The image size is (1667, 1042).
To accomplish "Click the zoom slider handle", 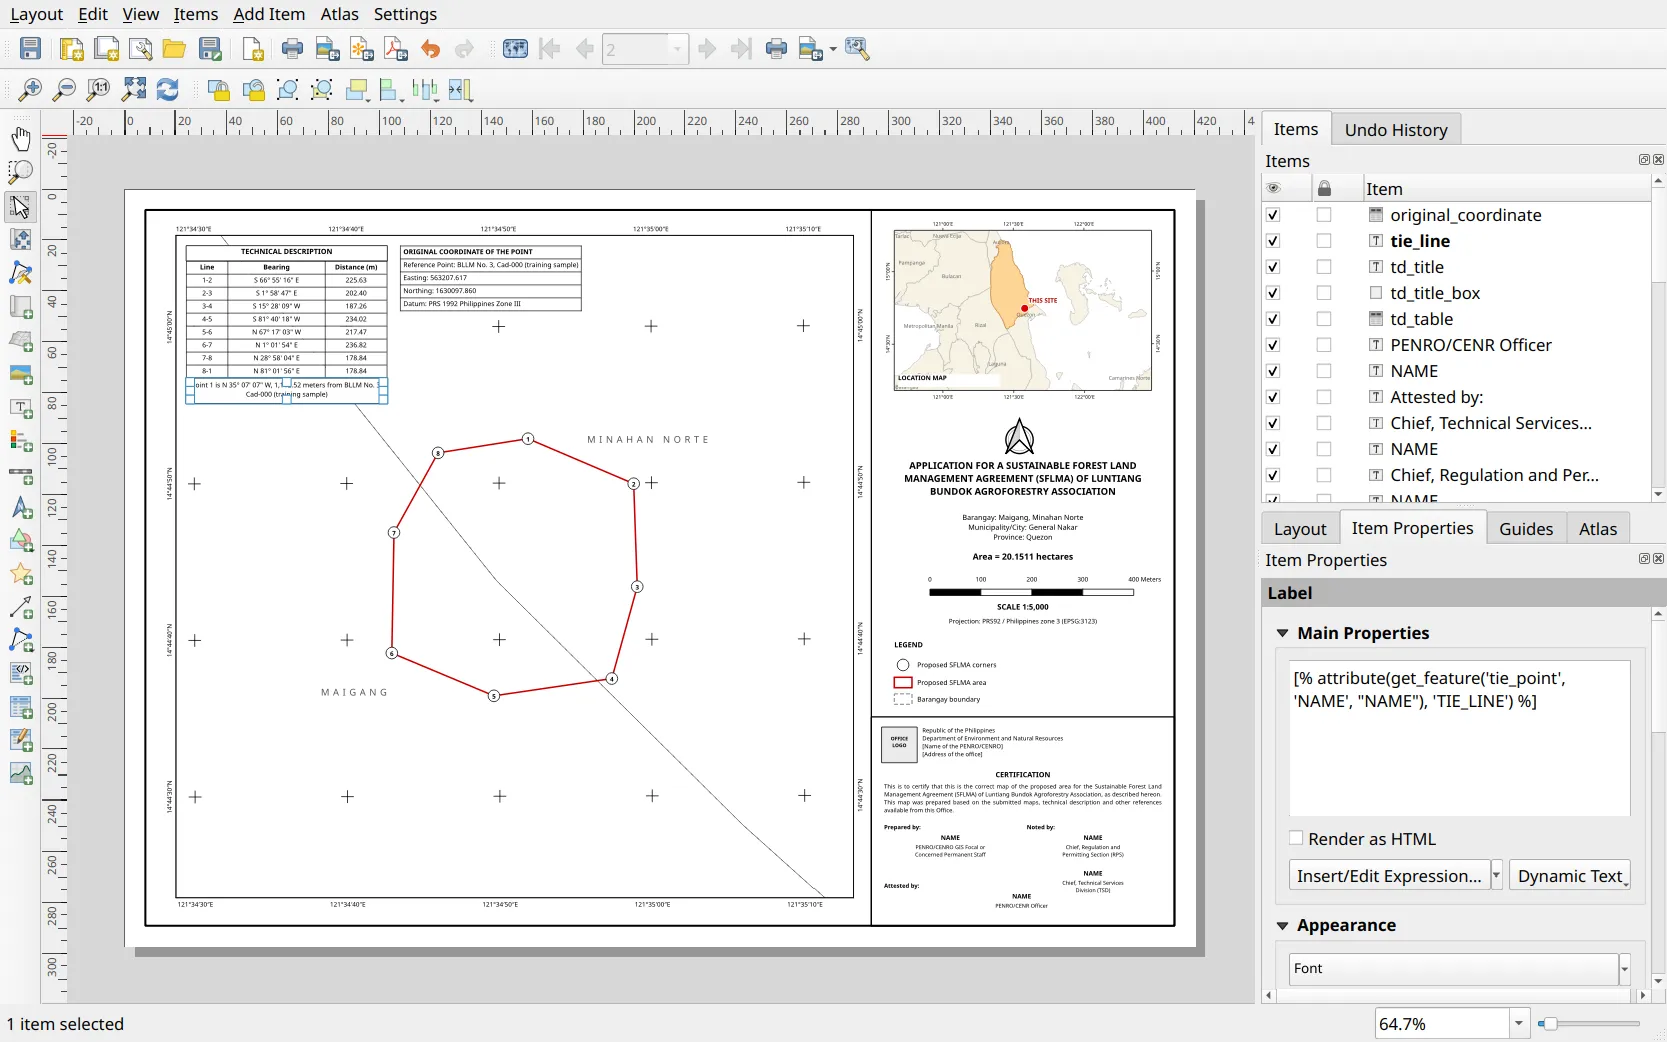I will 1550,1024.
